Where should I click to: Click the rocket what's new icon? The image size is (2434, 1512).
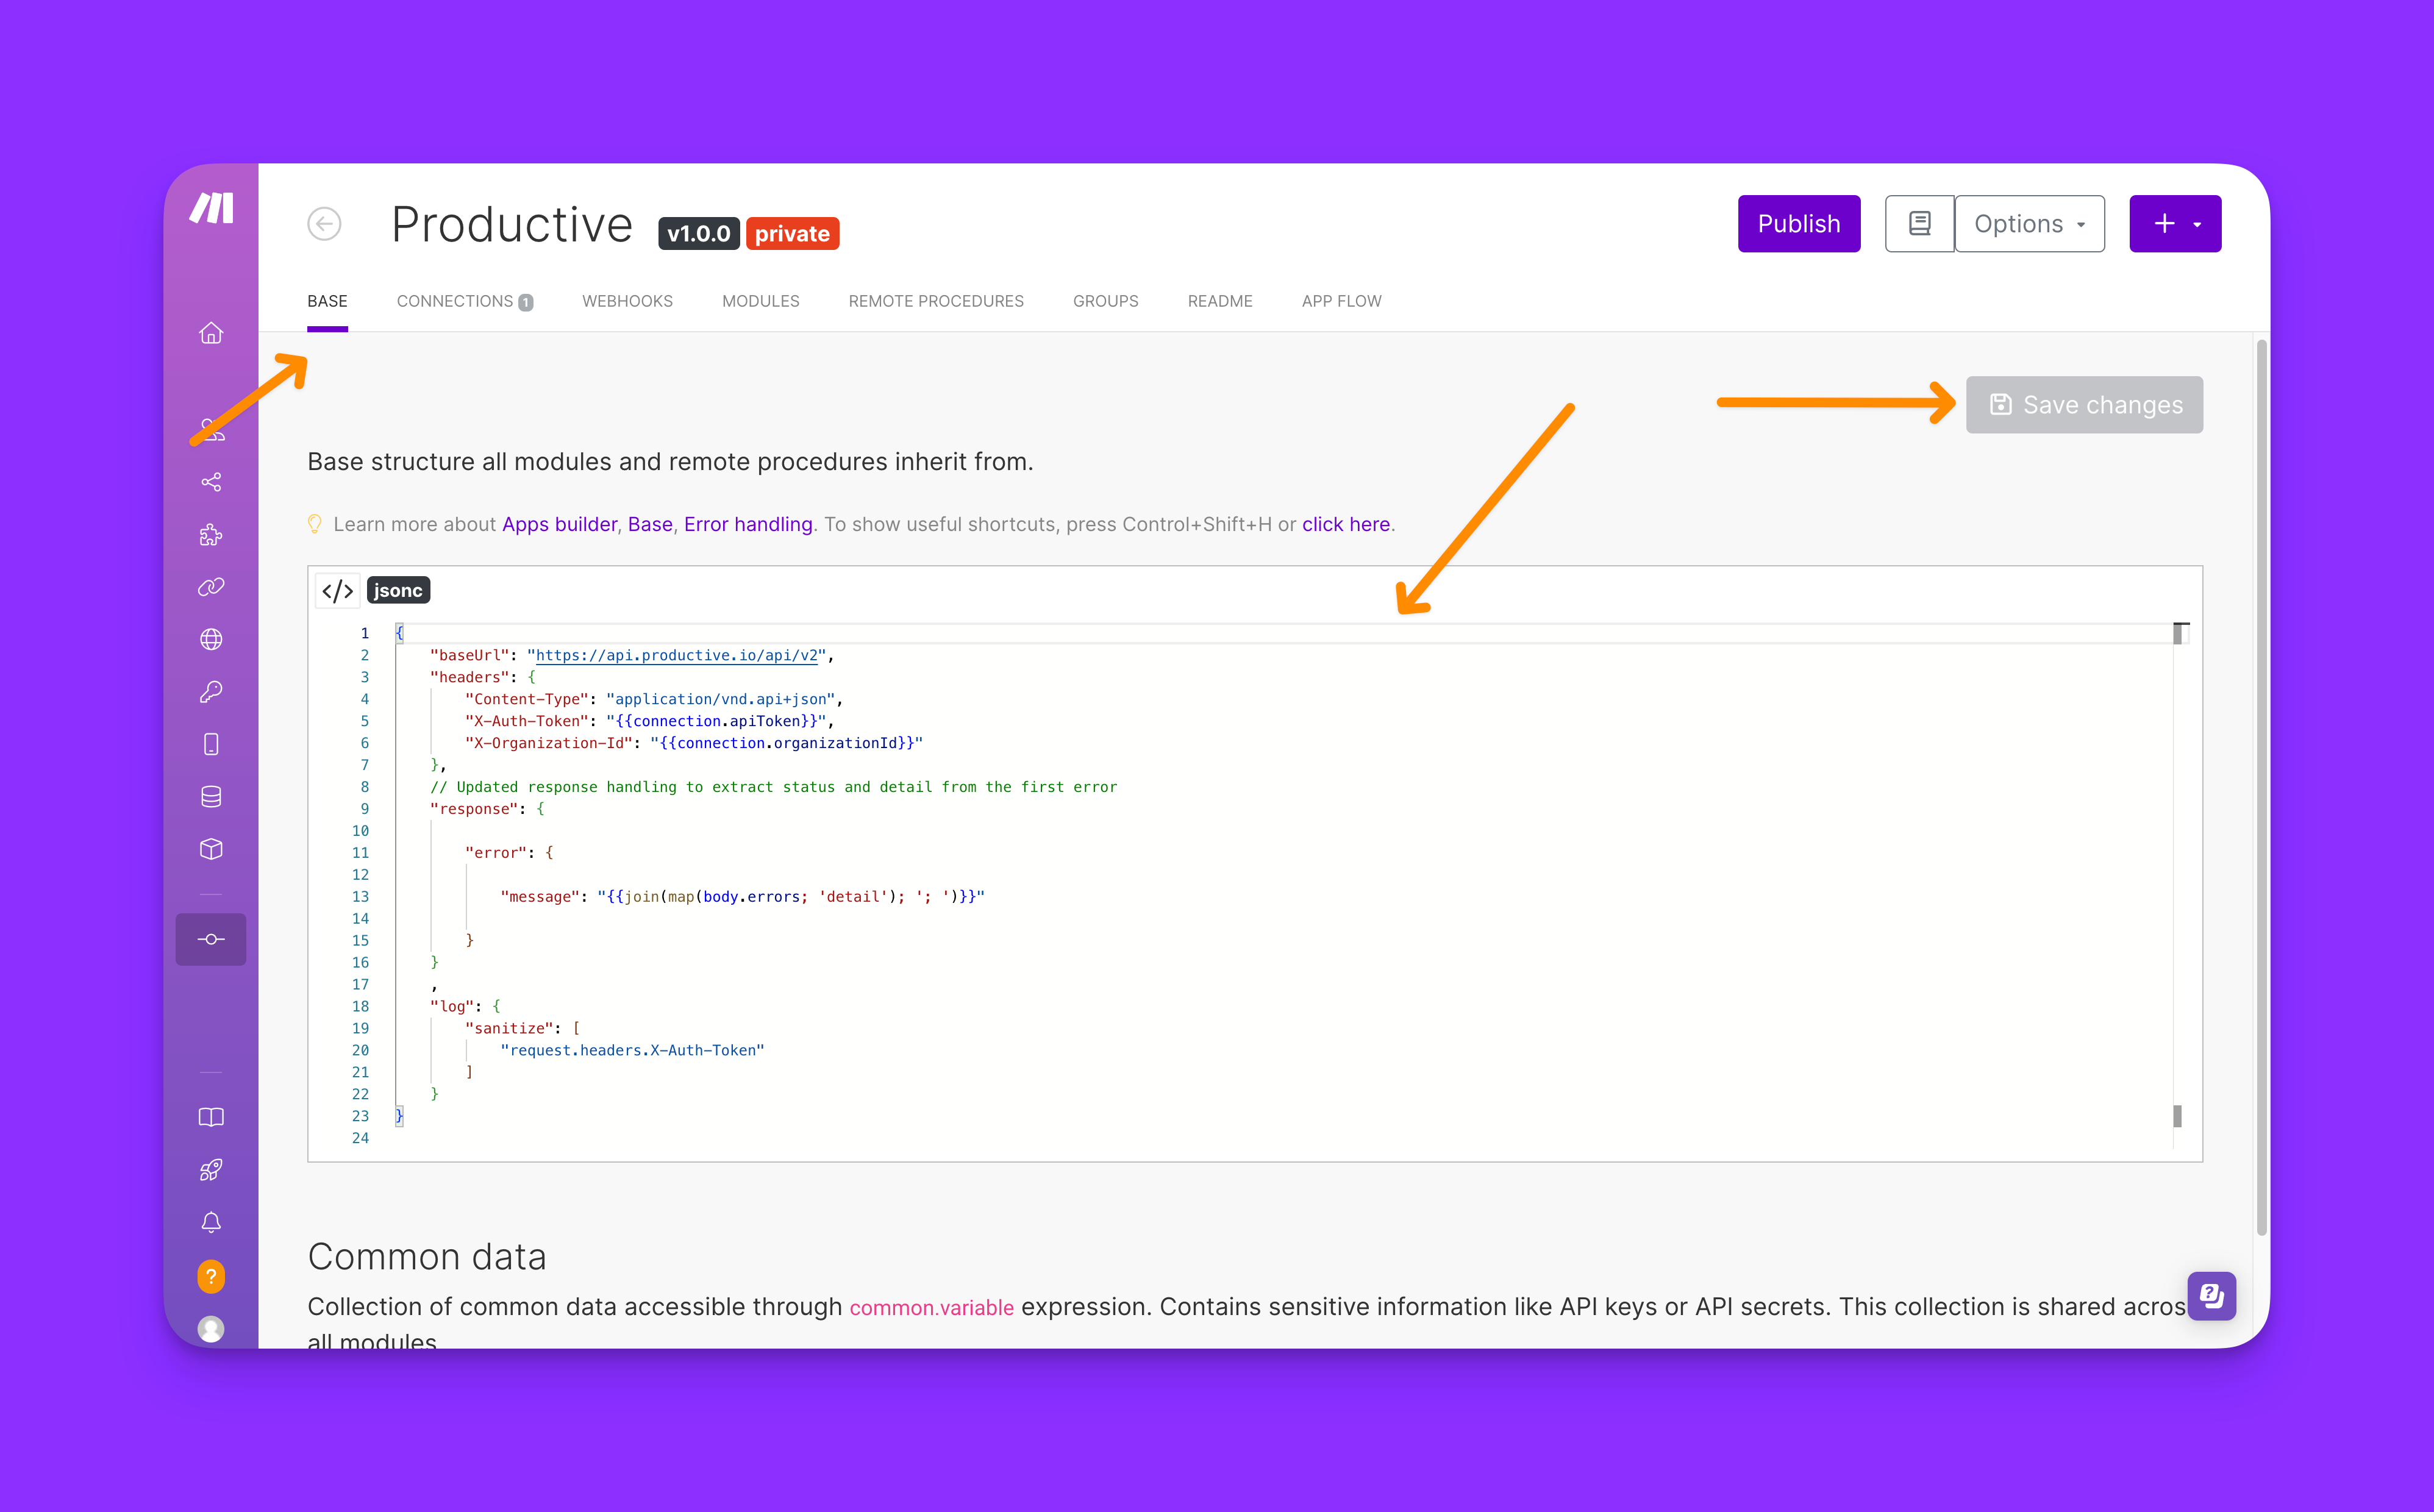(x=211, y=1170)
